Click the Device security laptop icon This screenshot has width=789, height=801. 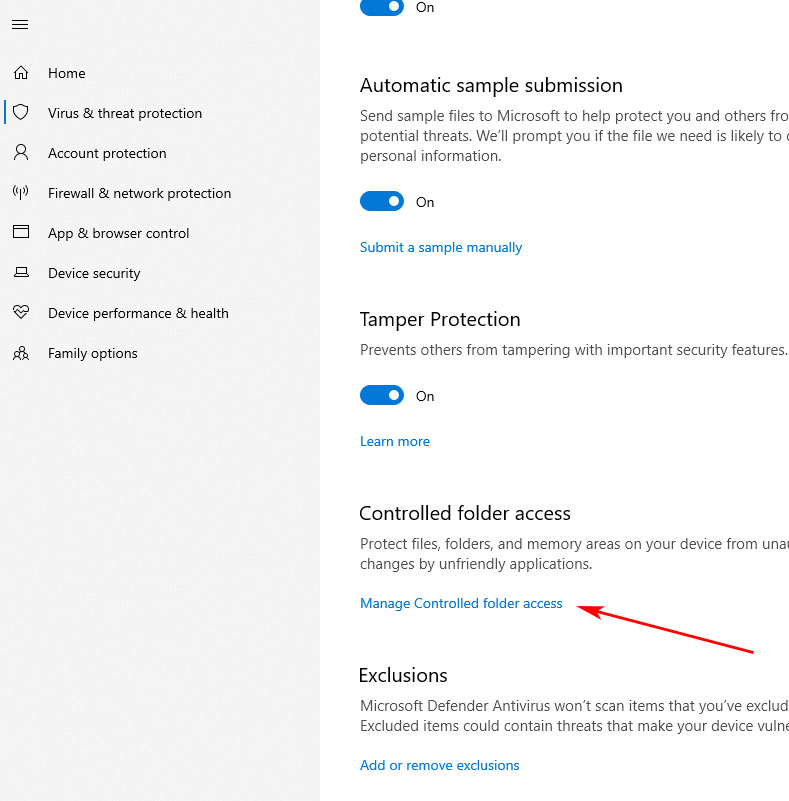[21, 272]
